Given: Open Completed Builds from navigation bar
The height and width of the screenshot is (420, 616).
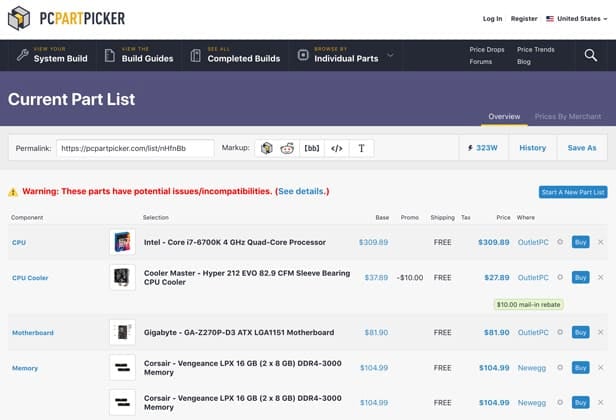Looking at the screenshot, I should tap(235, 55).
